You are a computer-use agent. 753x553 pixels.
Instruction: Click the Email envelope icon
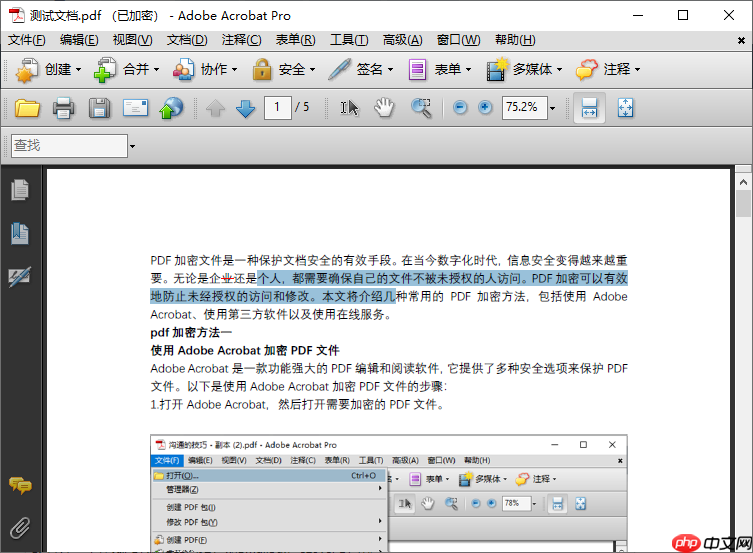135,108
